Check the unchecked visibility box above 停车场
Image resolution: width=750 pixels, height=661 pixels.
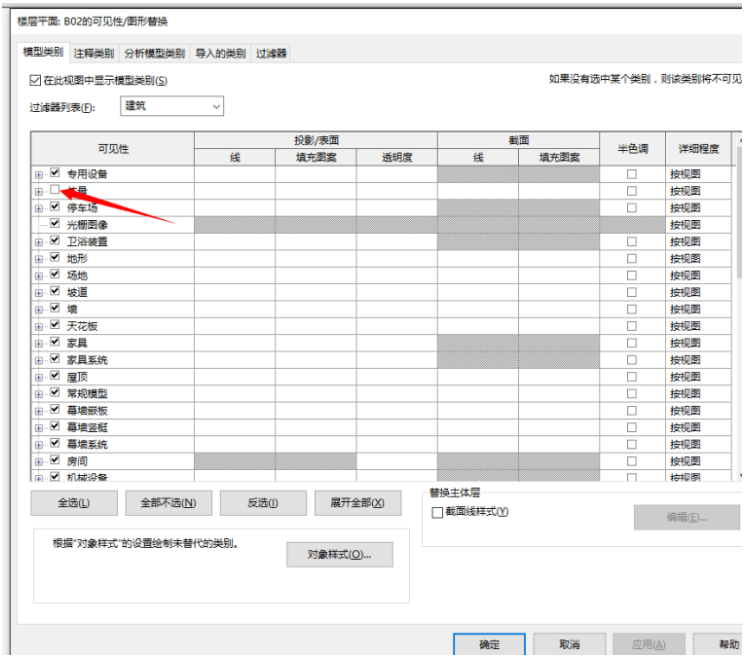pyautogui.click(x=55, y=190)
